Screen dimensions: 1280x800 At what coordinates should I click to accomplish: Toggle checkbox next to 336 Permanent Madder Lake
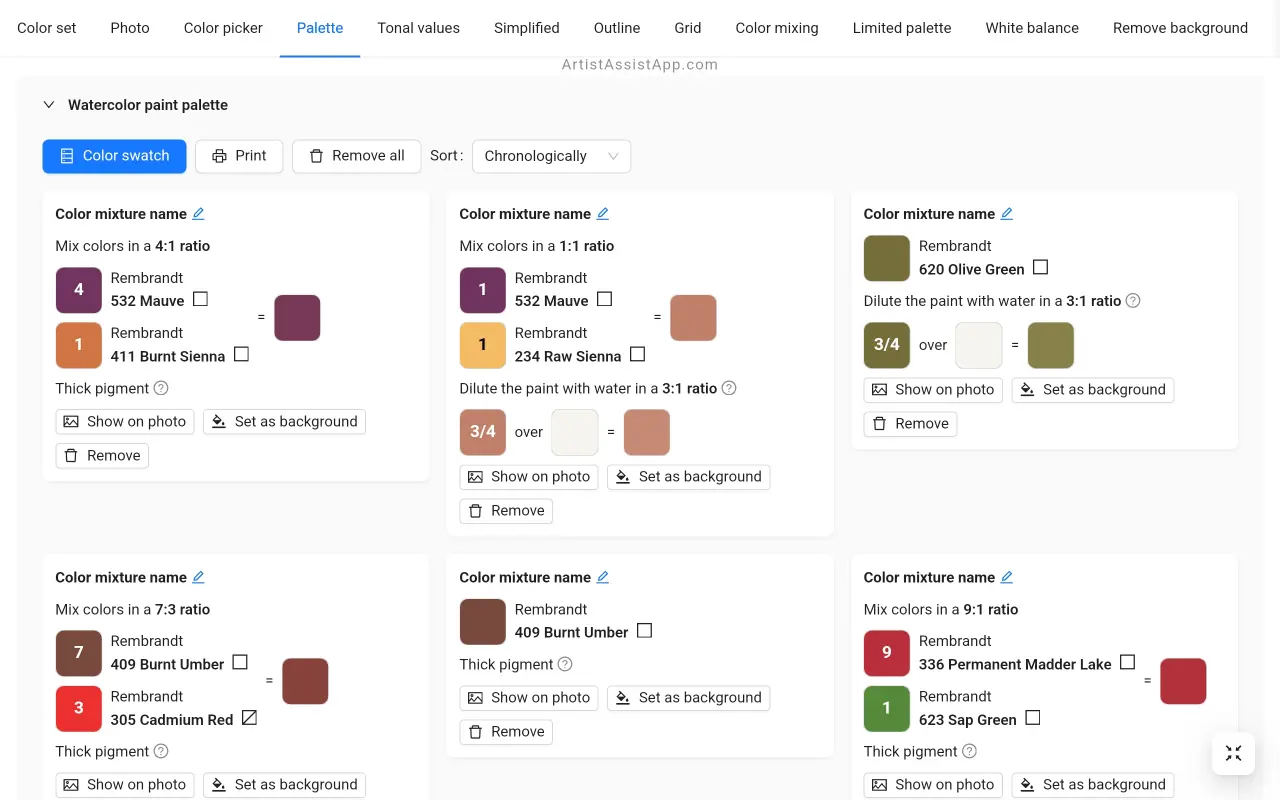click(1127, 662)
